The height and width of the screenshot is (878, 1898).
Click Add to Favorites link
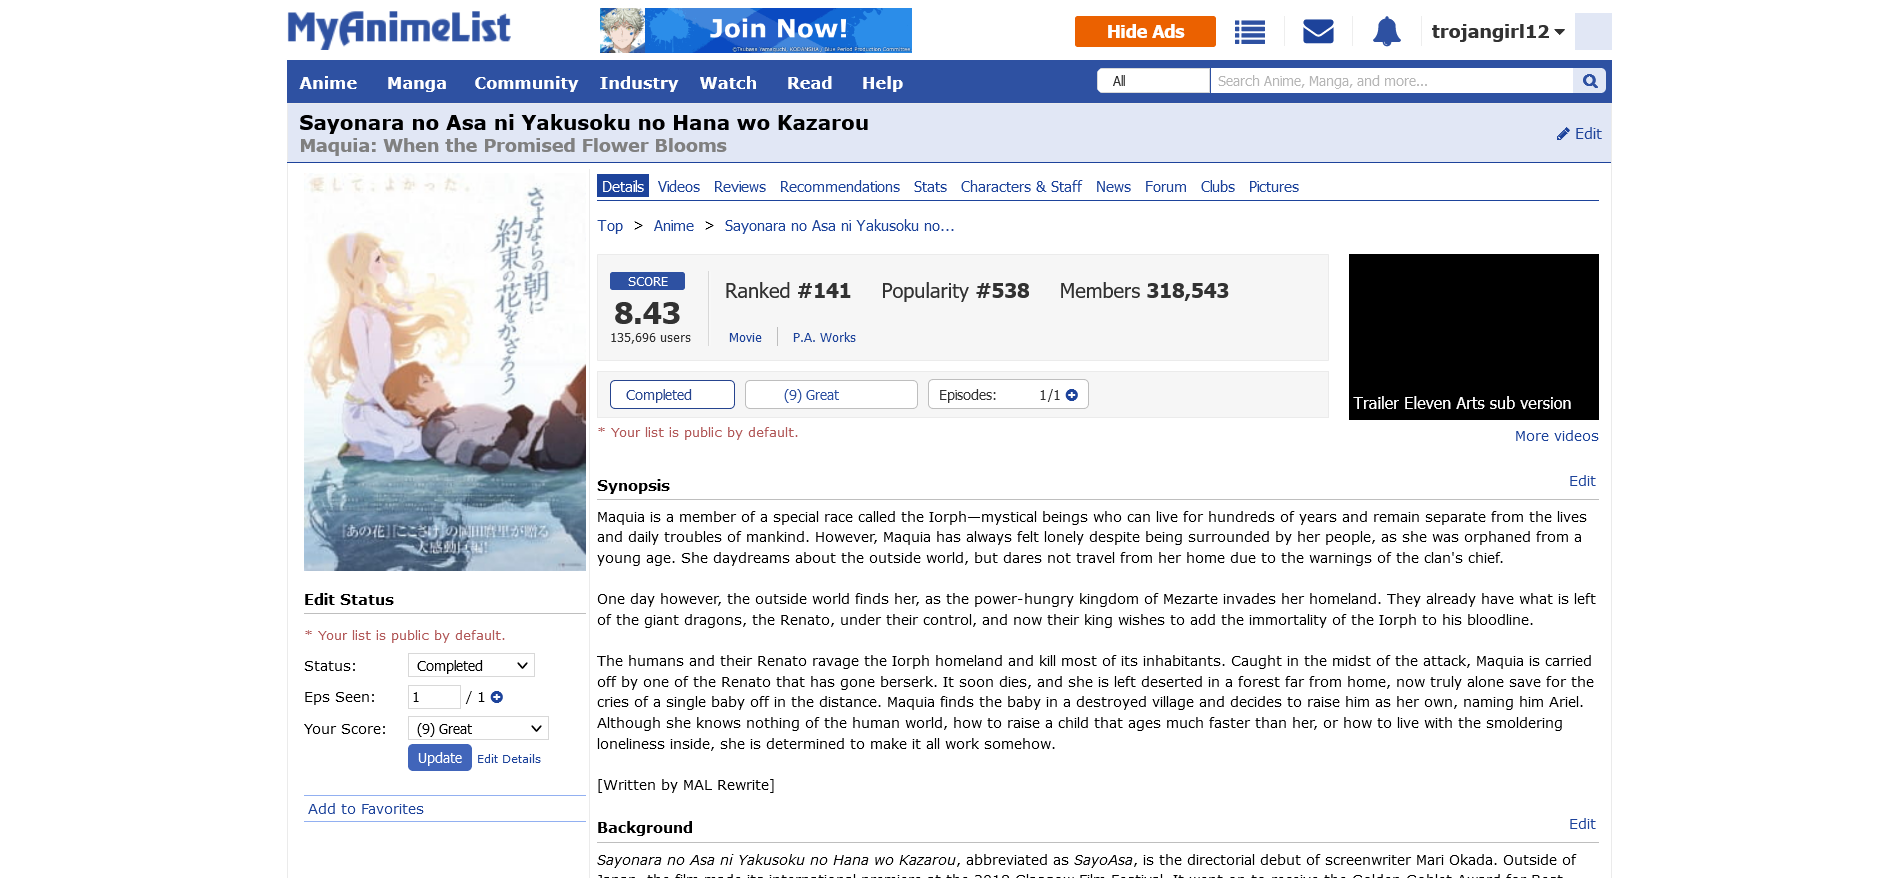tap(366, 809)
